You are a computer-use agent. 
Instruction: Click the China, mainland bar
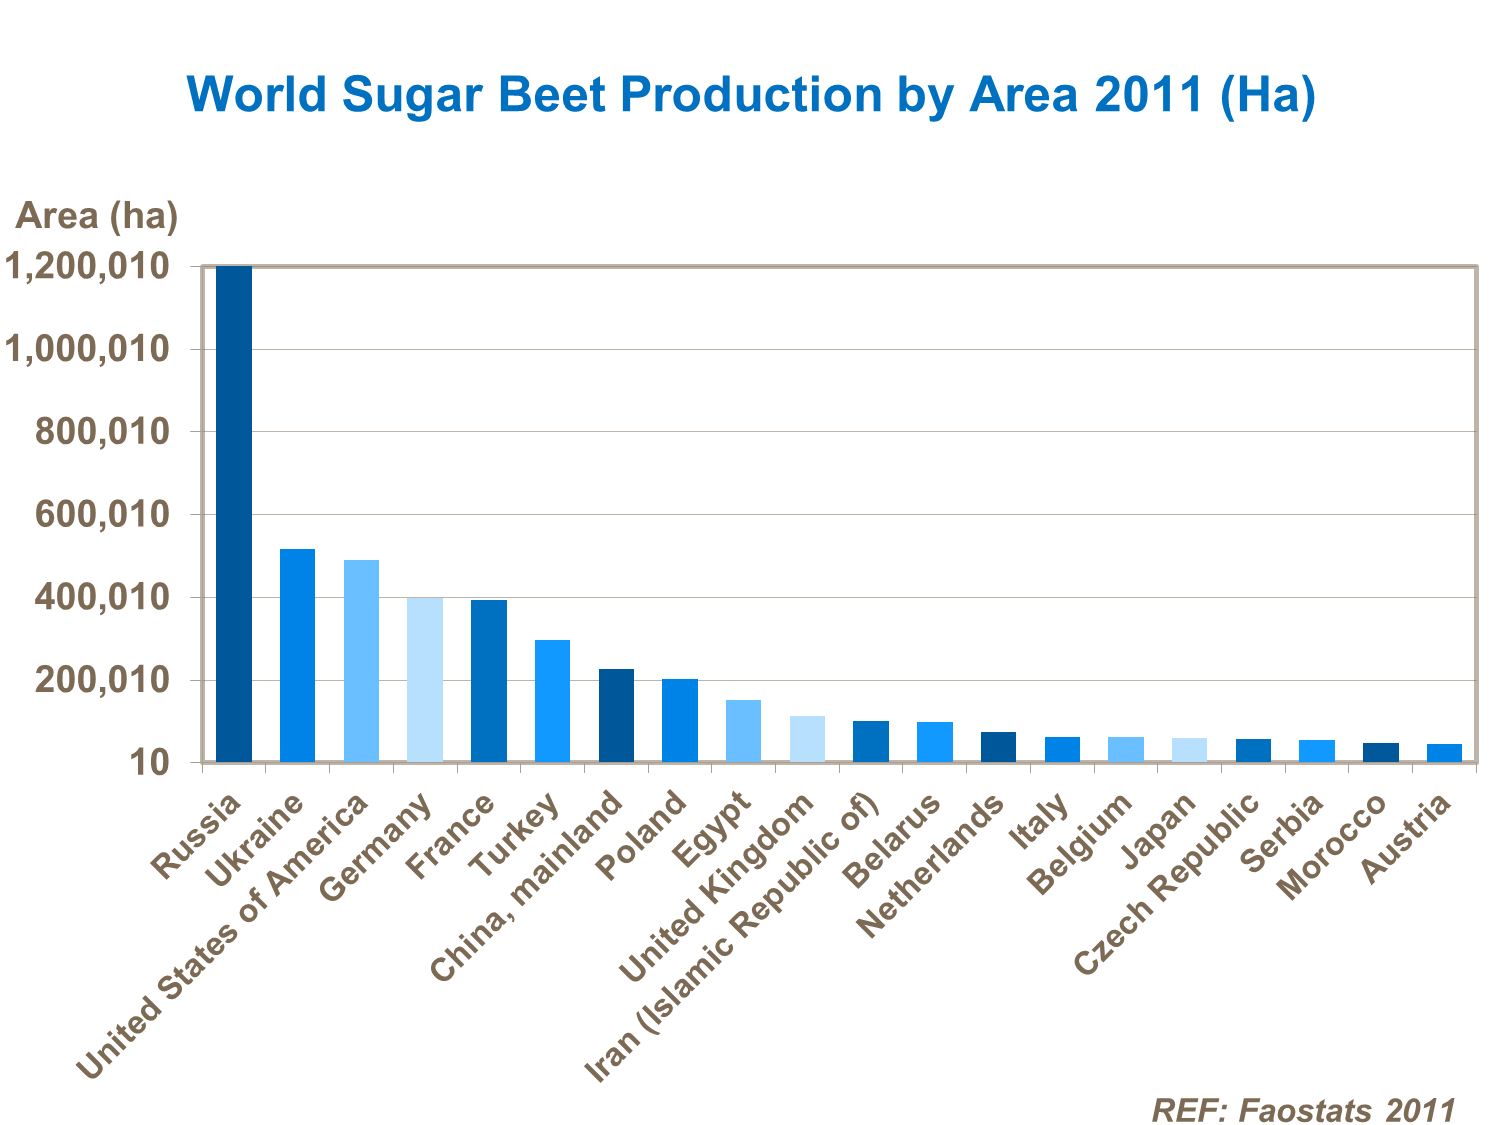616,715
